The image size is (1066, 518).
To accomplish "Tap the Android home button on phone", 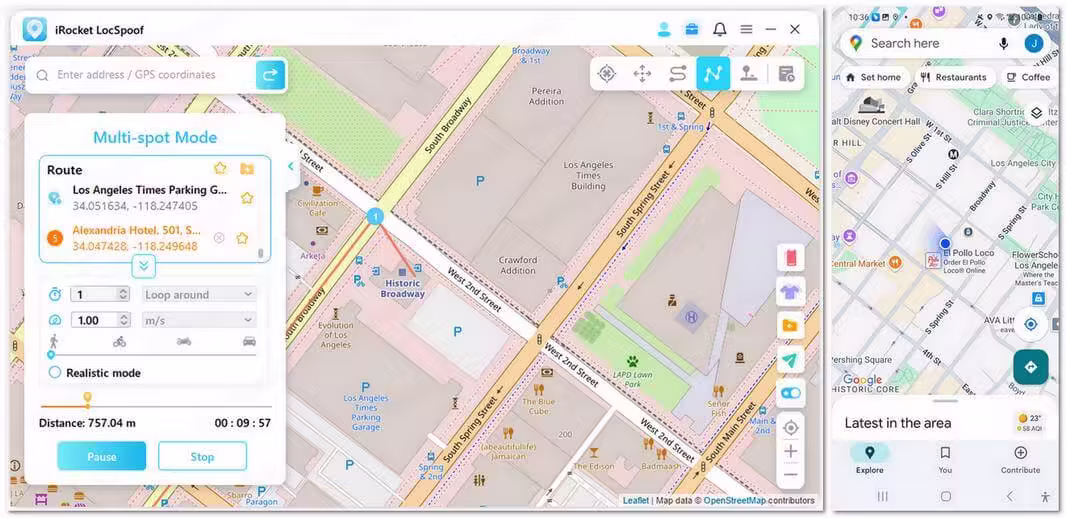I will (x=946, y=496).
